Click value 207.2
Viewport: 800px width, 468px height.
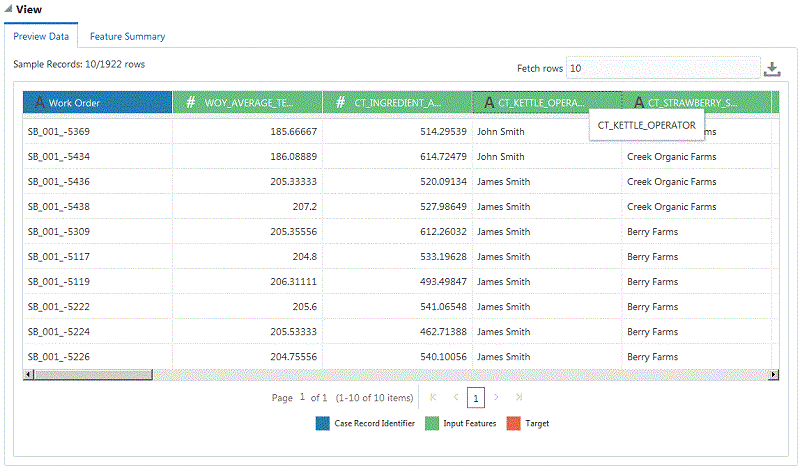click(305, 207)
